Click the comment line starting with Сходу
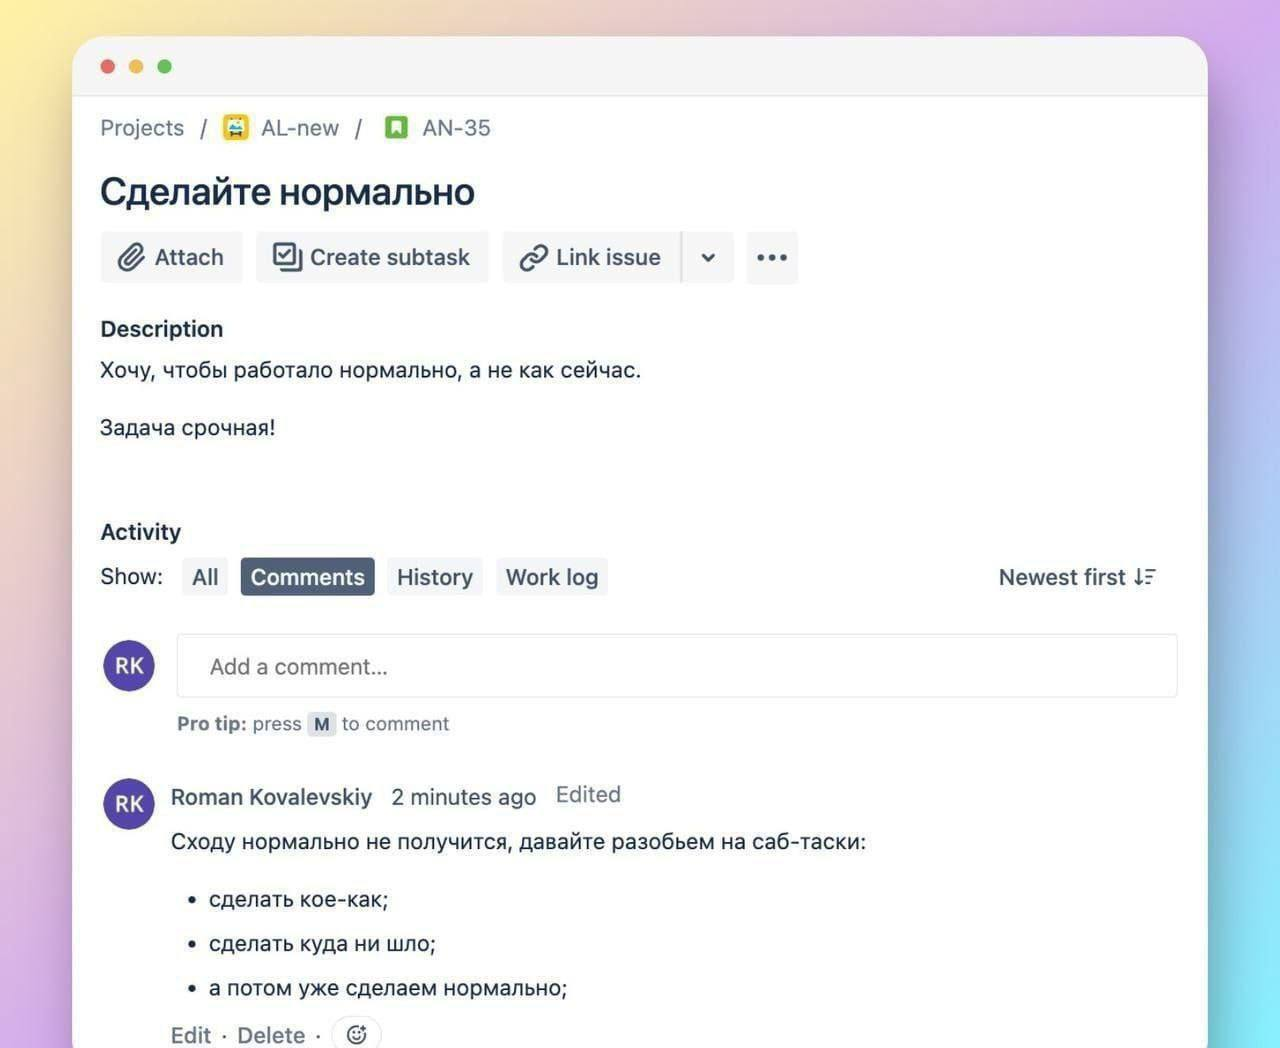Image resolution: width=1280 pixels, height=1048 pixels. (518, 842)
